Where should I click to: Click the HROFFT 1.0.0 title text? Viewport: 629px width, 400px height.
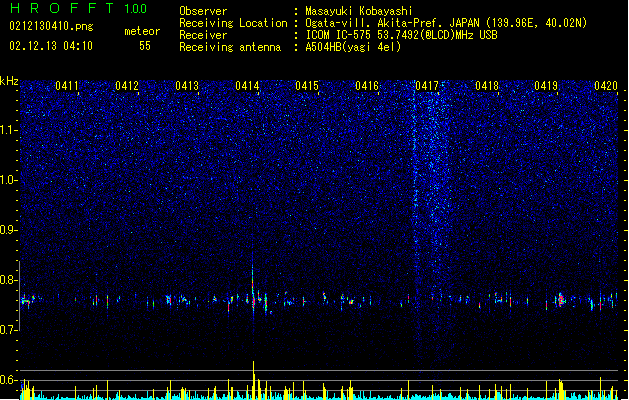tap(78, 8)
